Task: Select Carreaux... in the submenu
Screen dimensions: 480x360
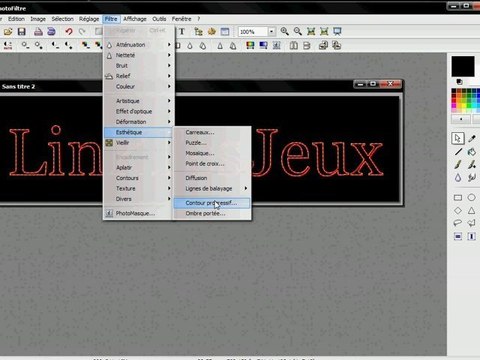Action: coord(212,132)
